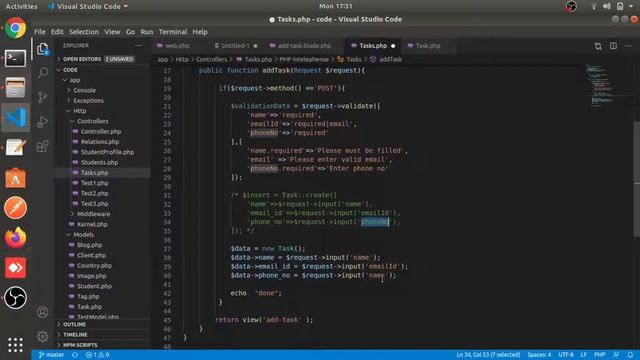
Task: Change encoding via UTF-8 status item
Action: coord(566,355)
